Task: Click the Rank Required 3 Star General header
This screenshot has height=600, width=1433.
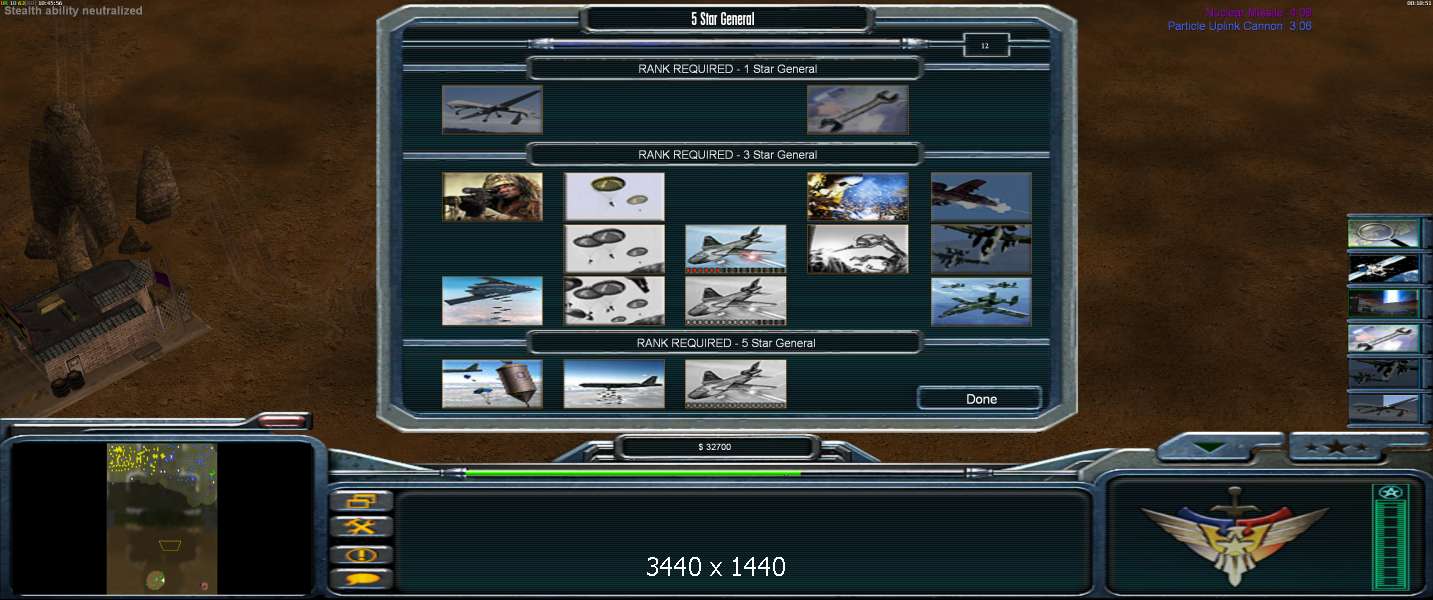Action: point(727,155)
